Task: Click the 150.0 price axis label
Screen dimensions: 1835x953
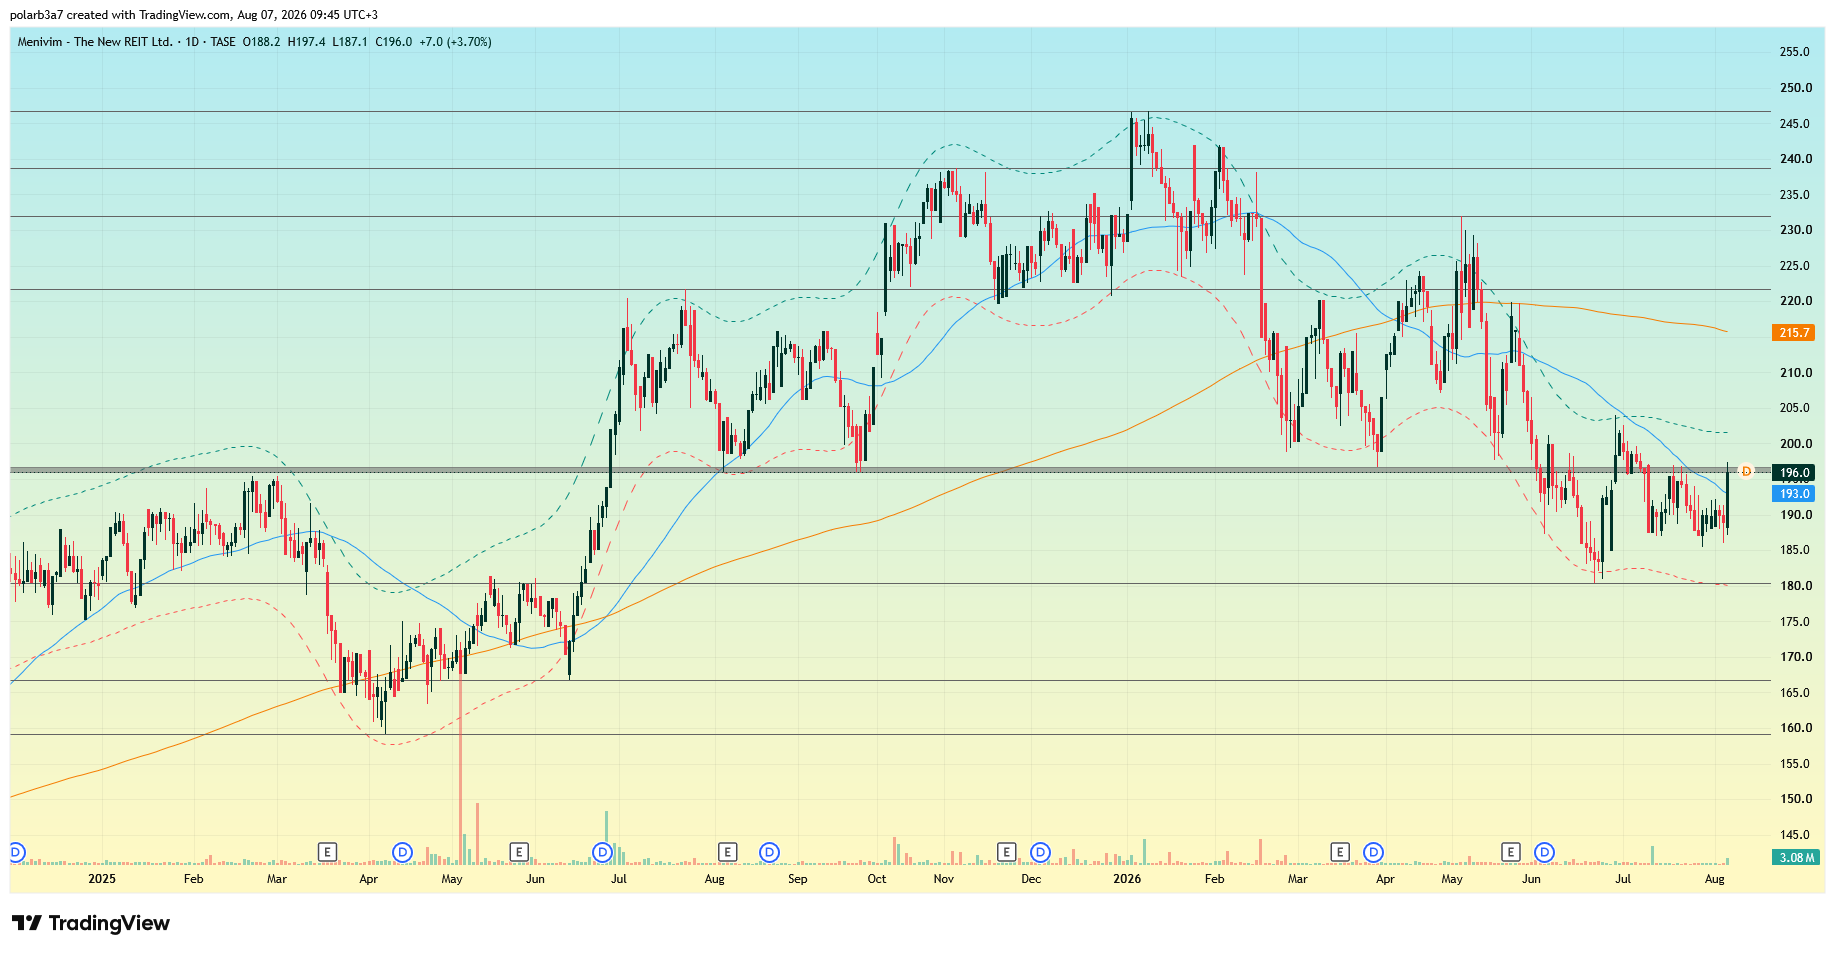Action: (1795, 799)
